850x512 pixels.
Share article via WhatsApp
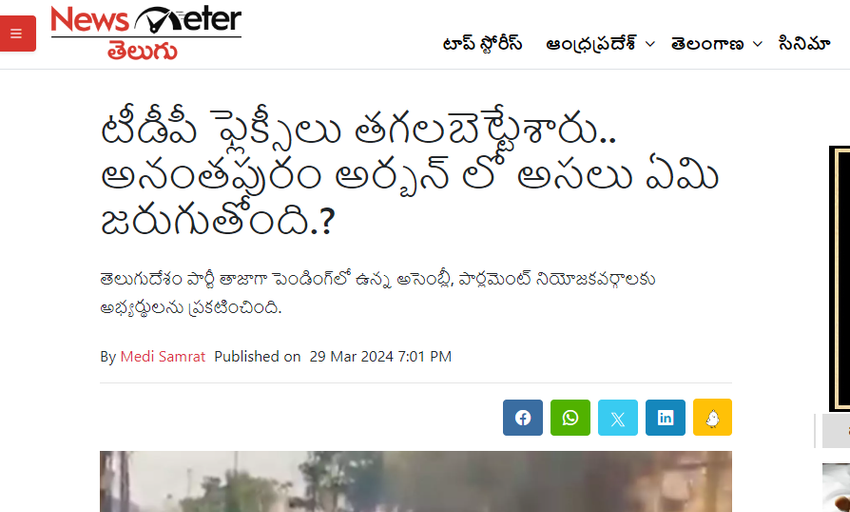coord(570,418)
